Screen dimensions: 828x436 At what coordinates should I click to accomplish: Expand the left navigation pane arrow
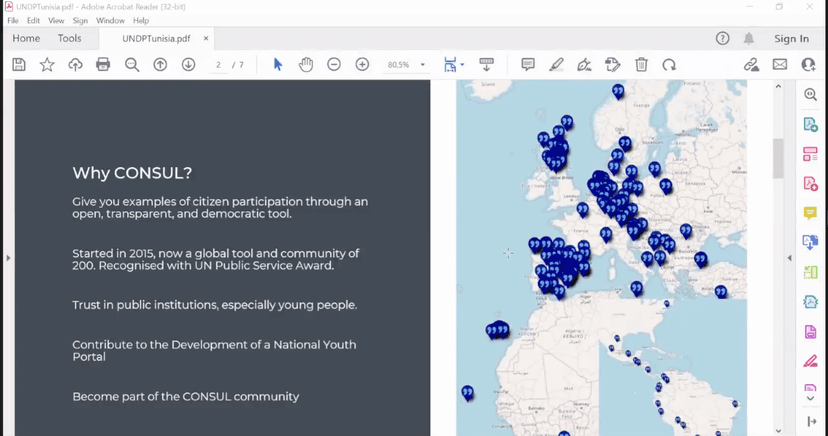tap(8, 258)
